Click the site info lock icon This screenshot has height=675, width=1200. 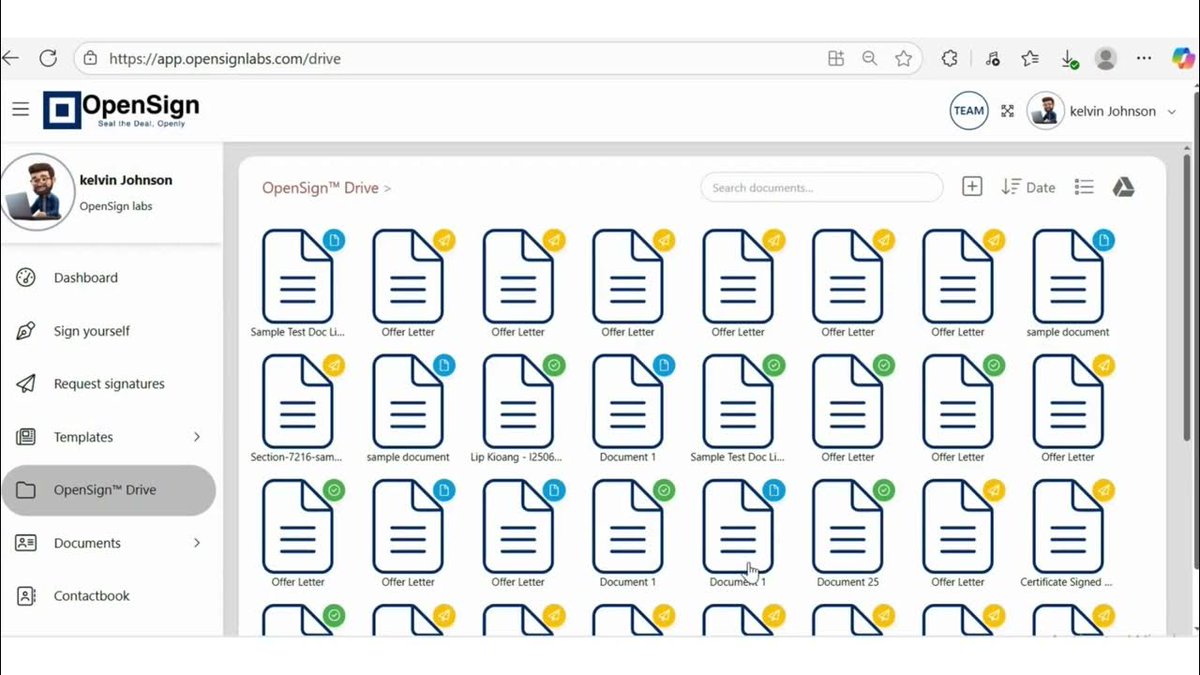pyautogui.click(x=90, y=59)
